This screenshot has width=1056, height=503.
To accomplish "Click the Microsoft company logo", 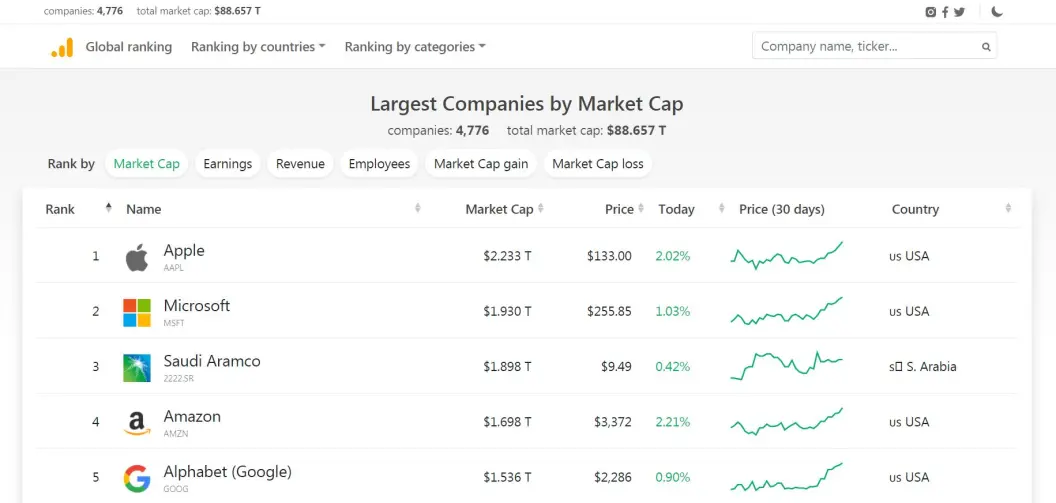I will click(137, 312).
